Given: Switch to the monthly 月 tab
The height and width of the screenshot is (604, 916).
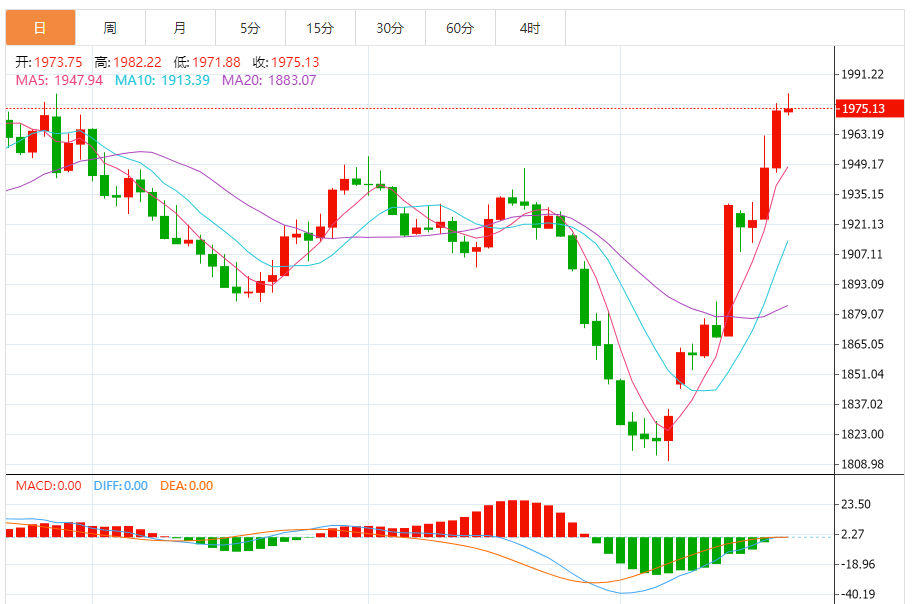Looking at the screenshot, I should tap(181, 27).
